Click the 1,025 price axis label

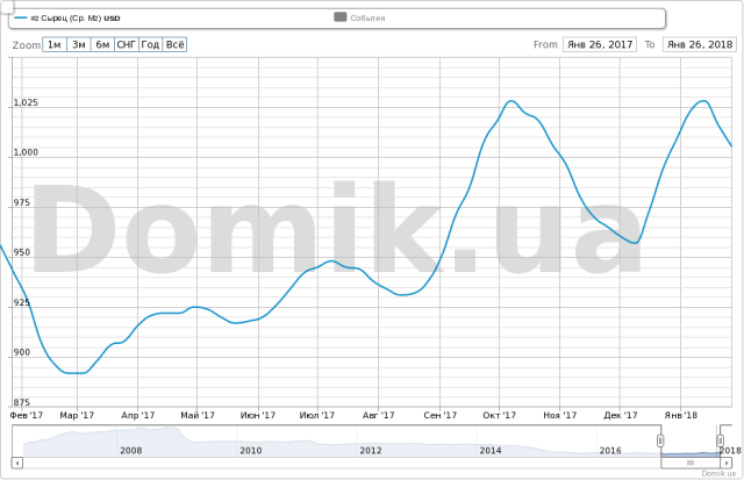(26, 103)
